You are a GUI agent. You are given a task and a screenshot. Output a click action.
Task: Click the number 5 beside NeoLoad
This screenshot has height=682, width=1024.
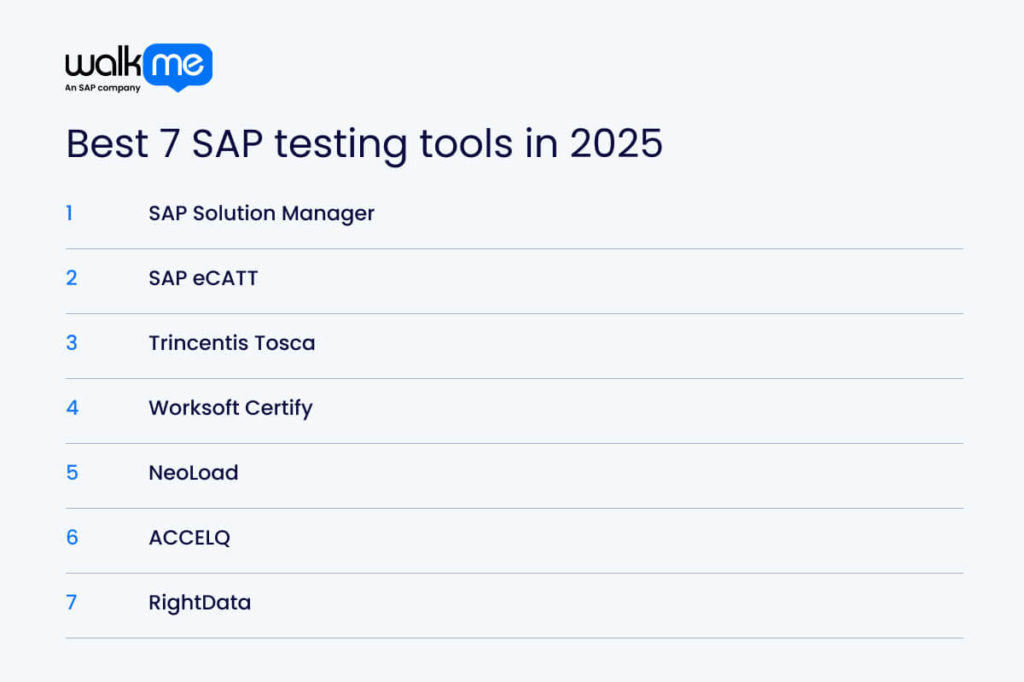72,473
